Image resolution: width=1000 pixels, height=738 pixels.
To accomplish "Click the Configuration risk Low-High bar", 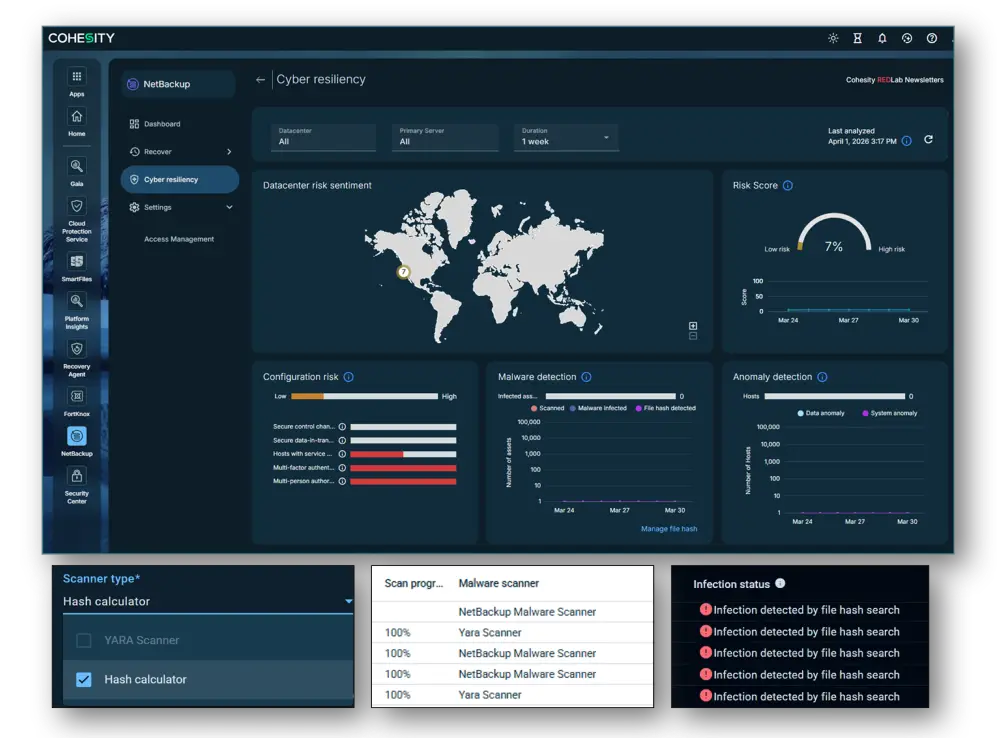I will (x=364, y=397).
